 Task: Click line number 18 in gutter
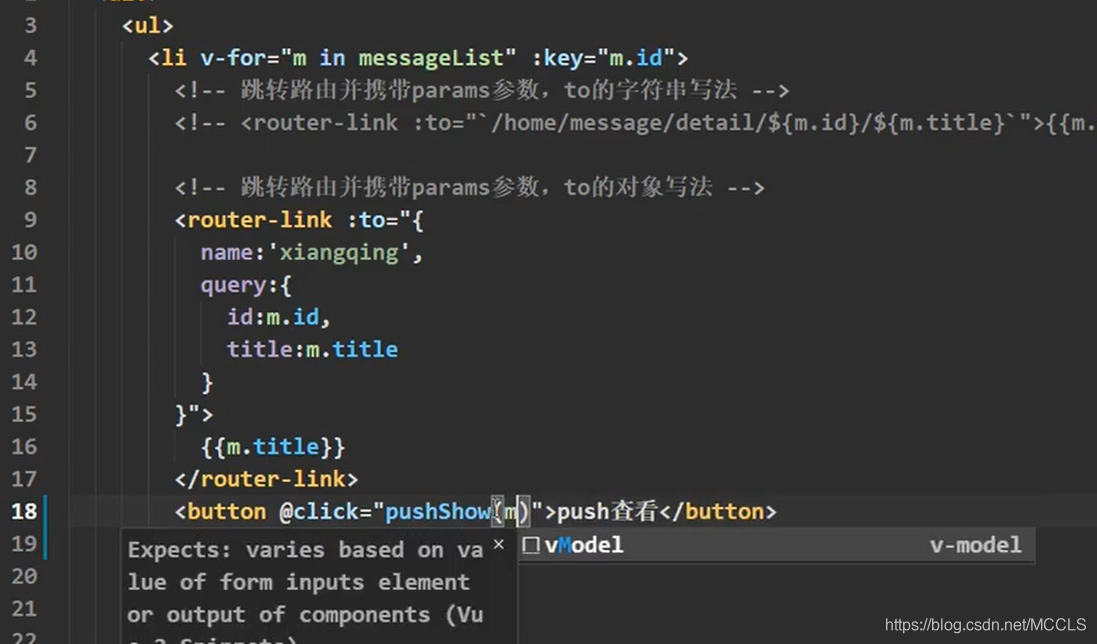pyautogui.click(x=24, y=511)
